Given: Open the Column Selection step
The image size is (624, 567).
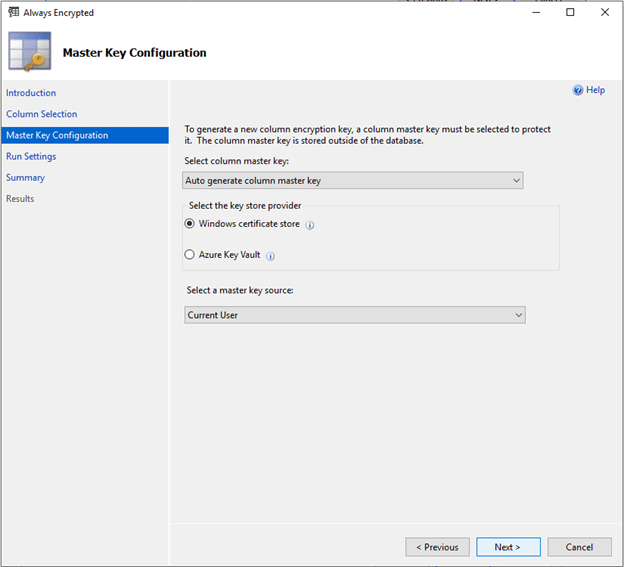Looking at the screenshot, I should click(x=41, y=114).
